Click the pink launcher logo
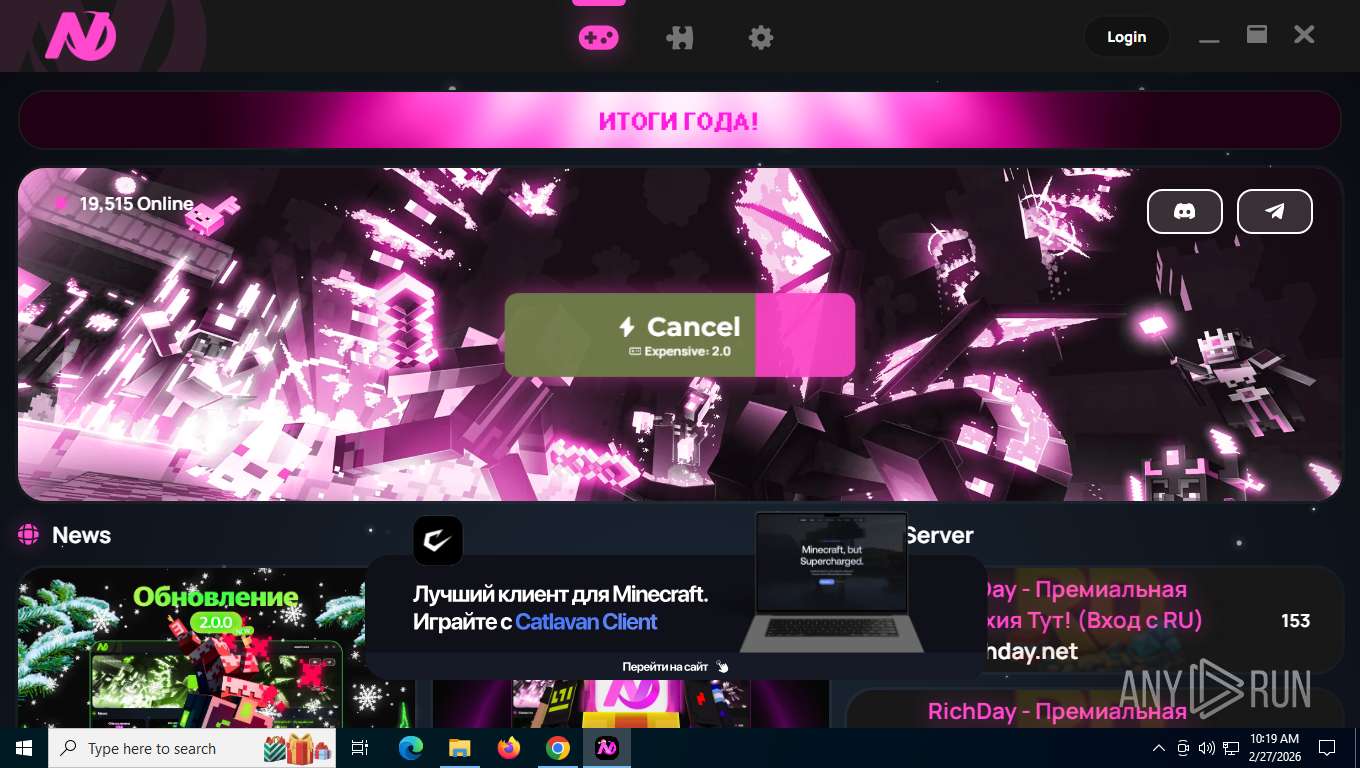 (x=81, y=35)
